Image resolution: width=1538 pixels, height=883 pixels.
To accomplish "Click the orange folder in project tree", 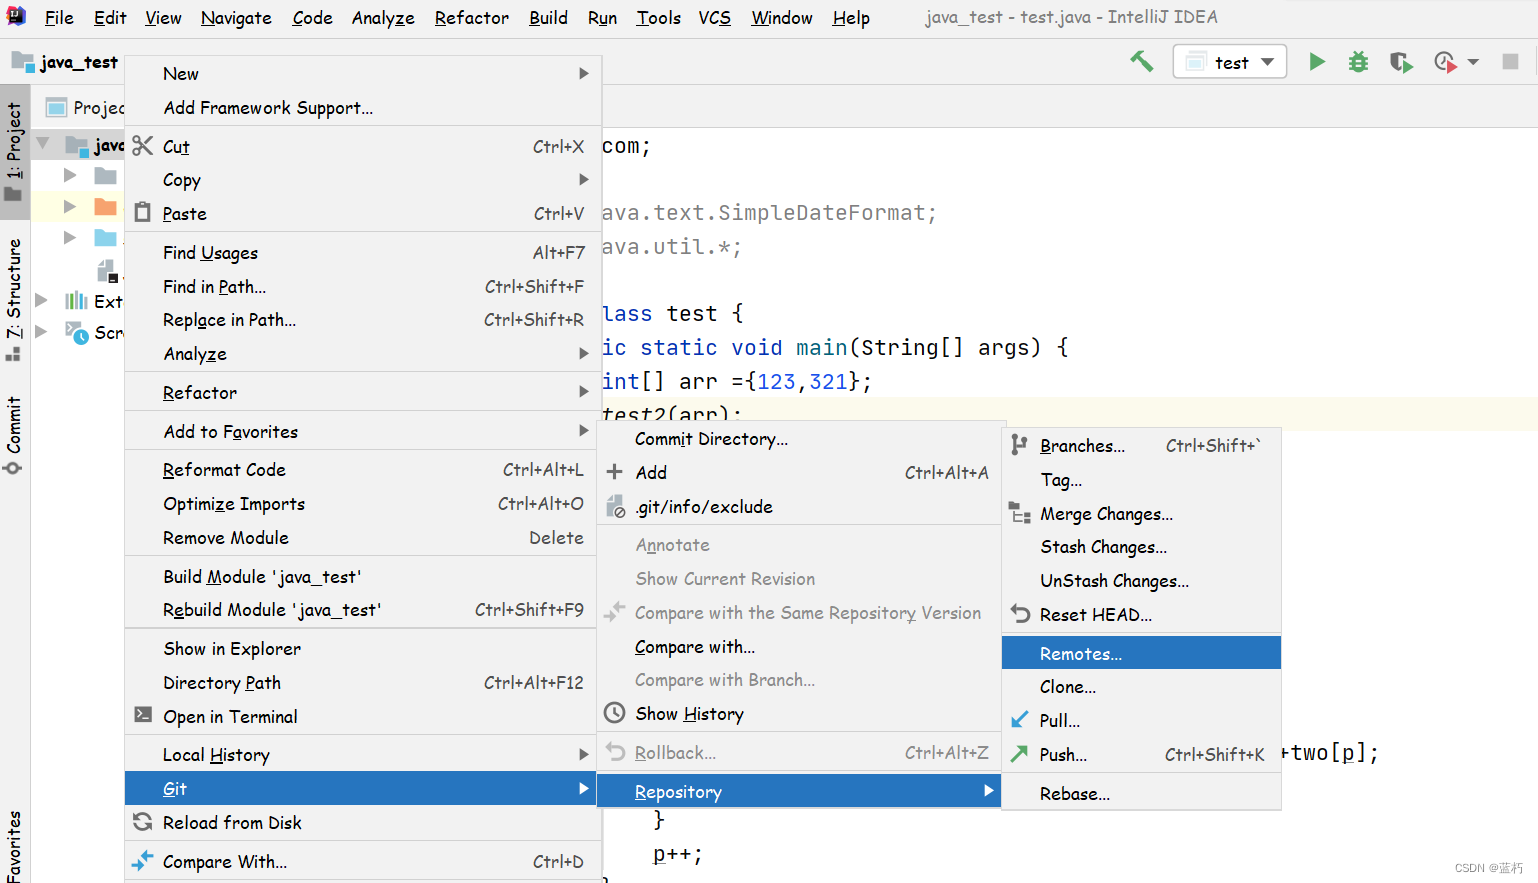I will pos(105,207).
